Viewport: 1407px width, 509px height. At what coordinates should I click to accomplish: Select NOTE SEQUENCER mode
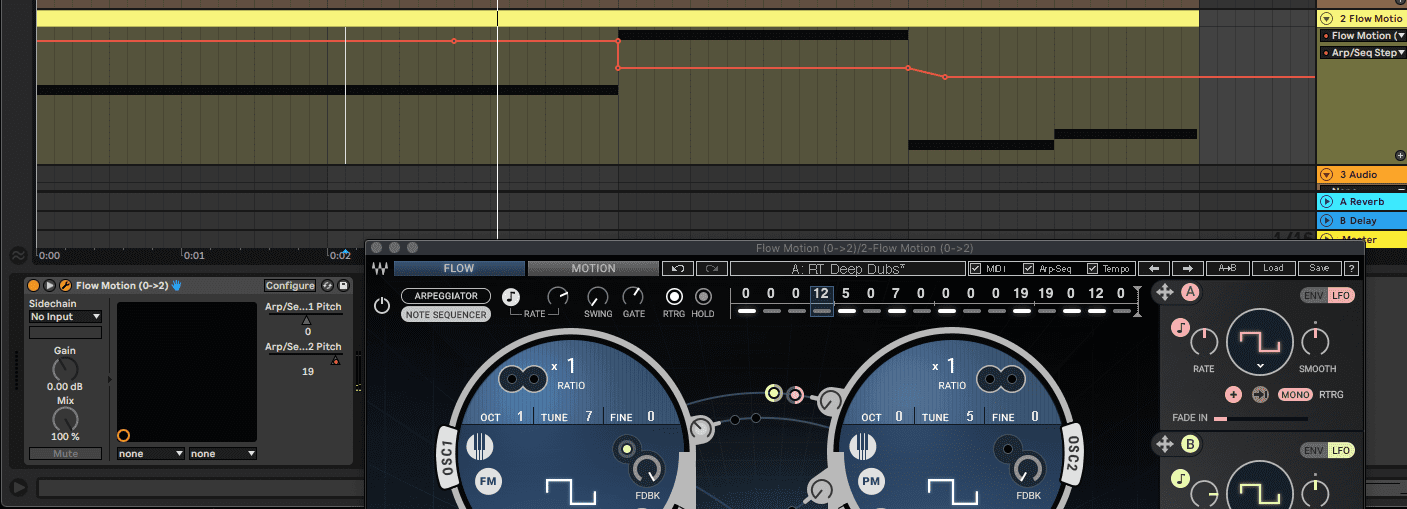pyautogui.click(x=447, y=315)
